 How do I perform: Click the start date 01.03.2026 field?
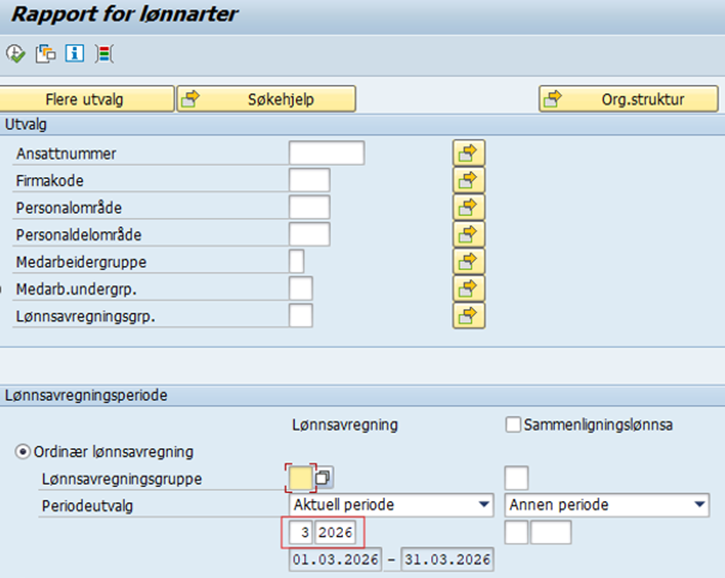click(x=336, y=560)
